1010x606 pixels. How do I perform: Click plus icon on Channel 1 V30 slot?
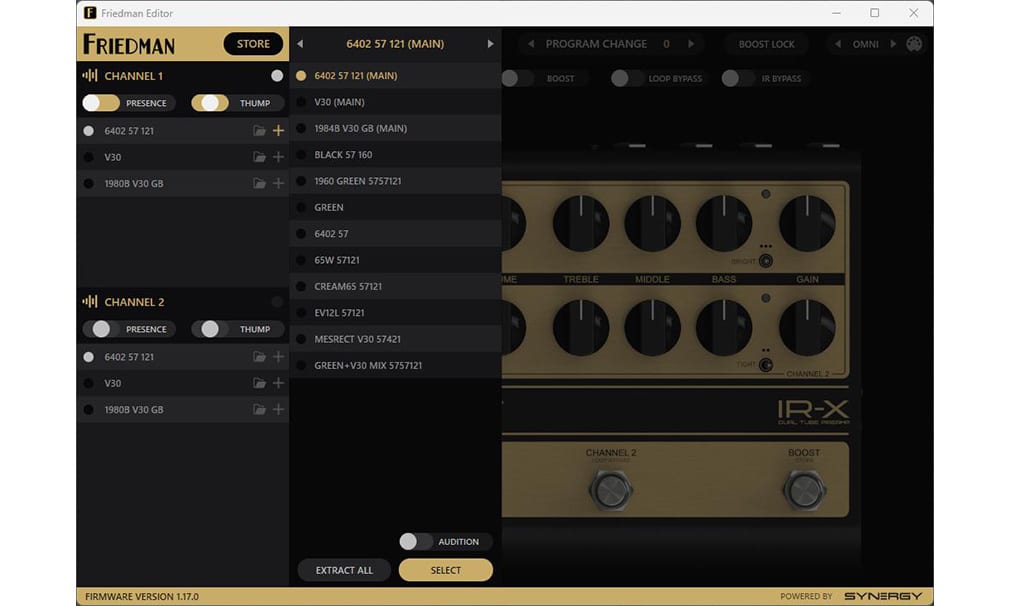(278, 157)
